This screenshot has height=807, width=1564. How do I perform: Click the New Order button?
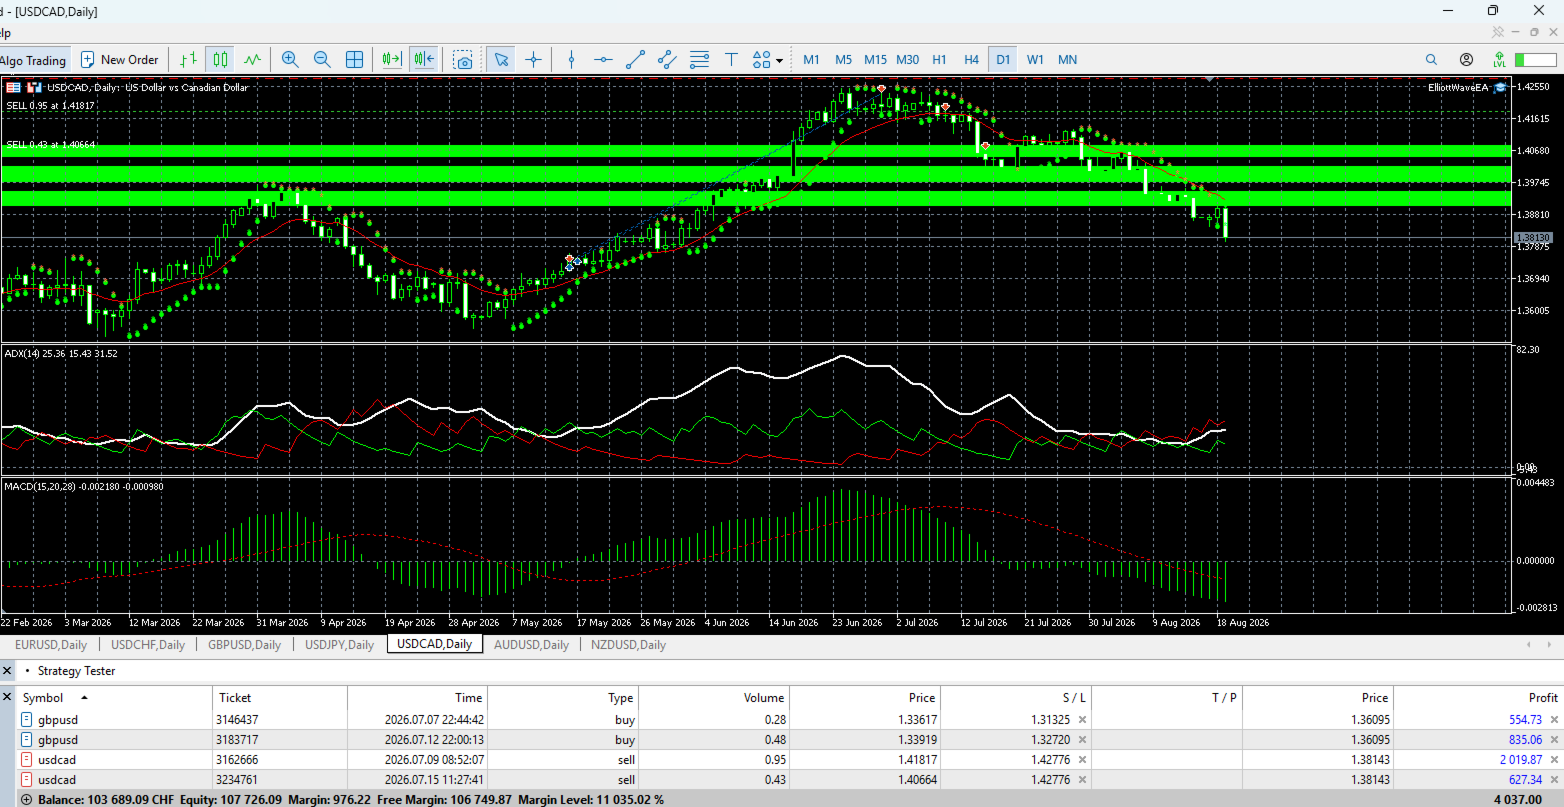120,60
